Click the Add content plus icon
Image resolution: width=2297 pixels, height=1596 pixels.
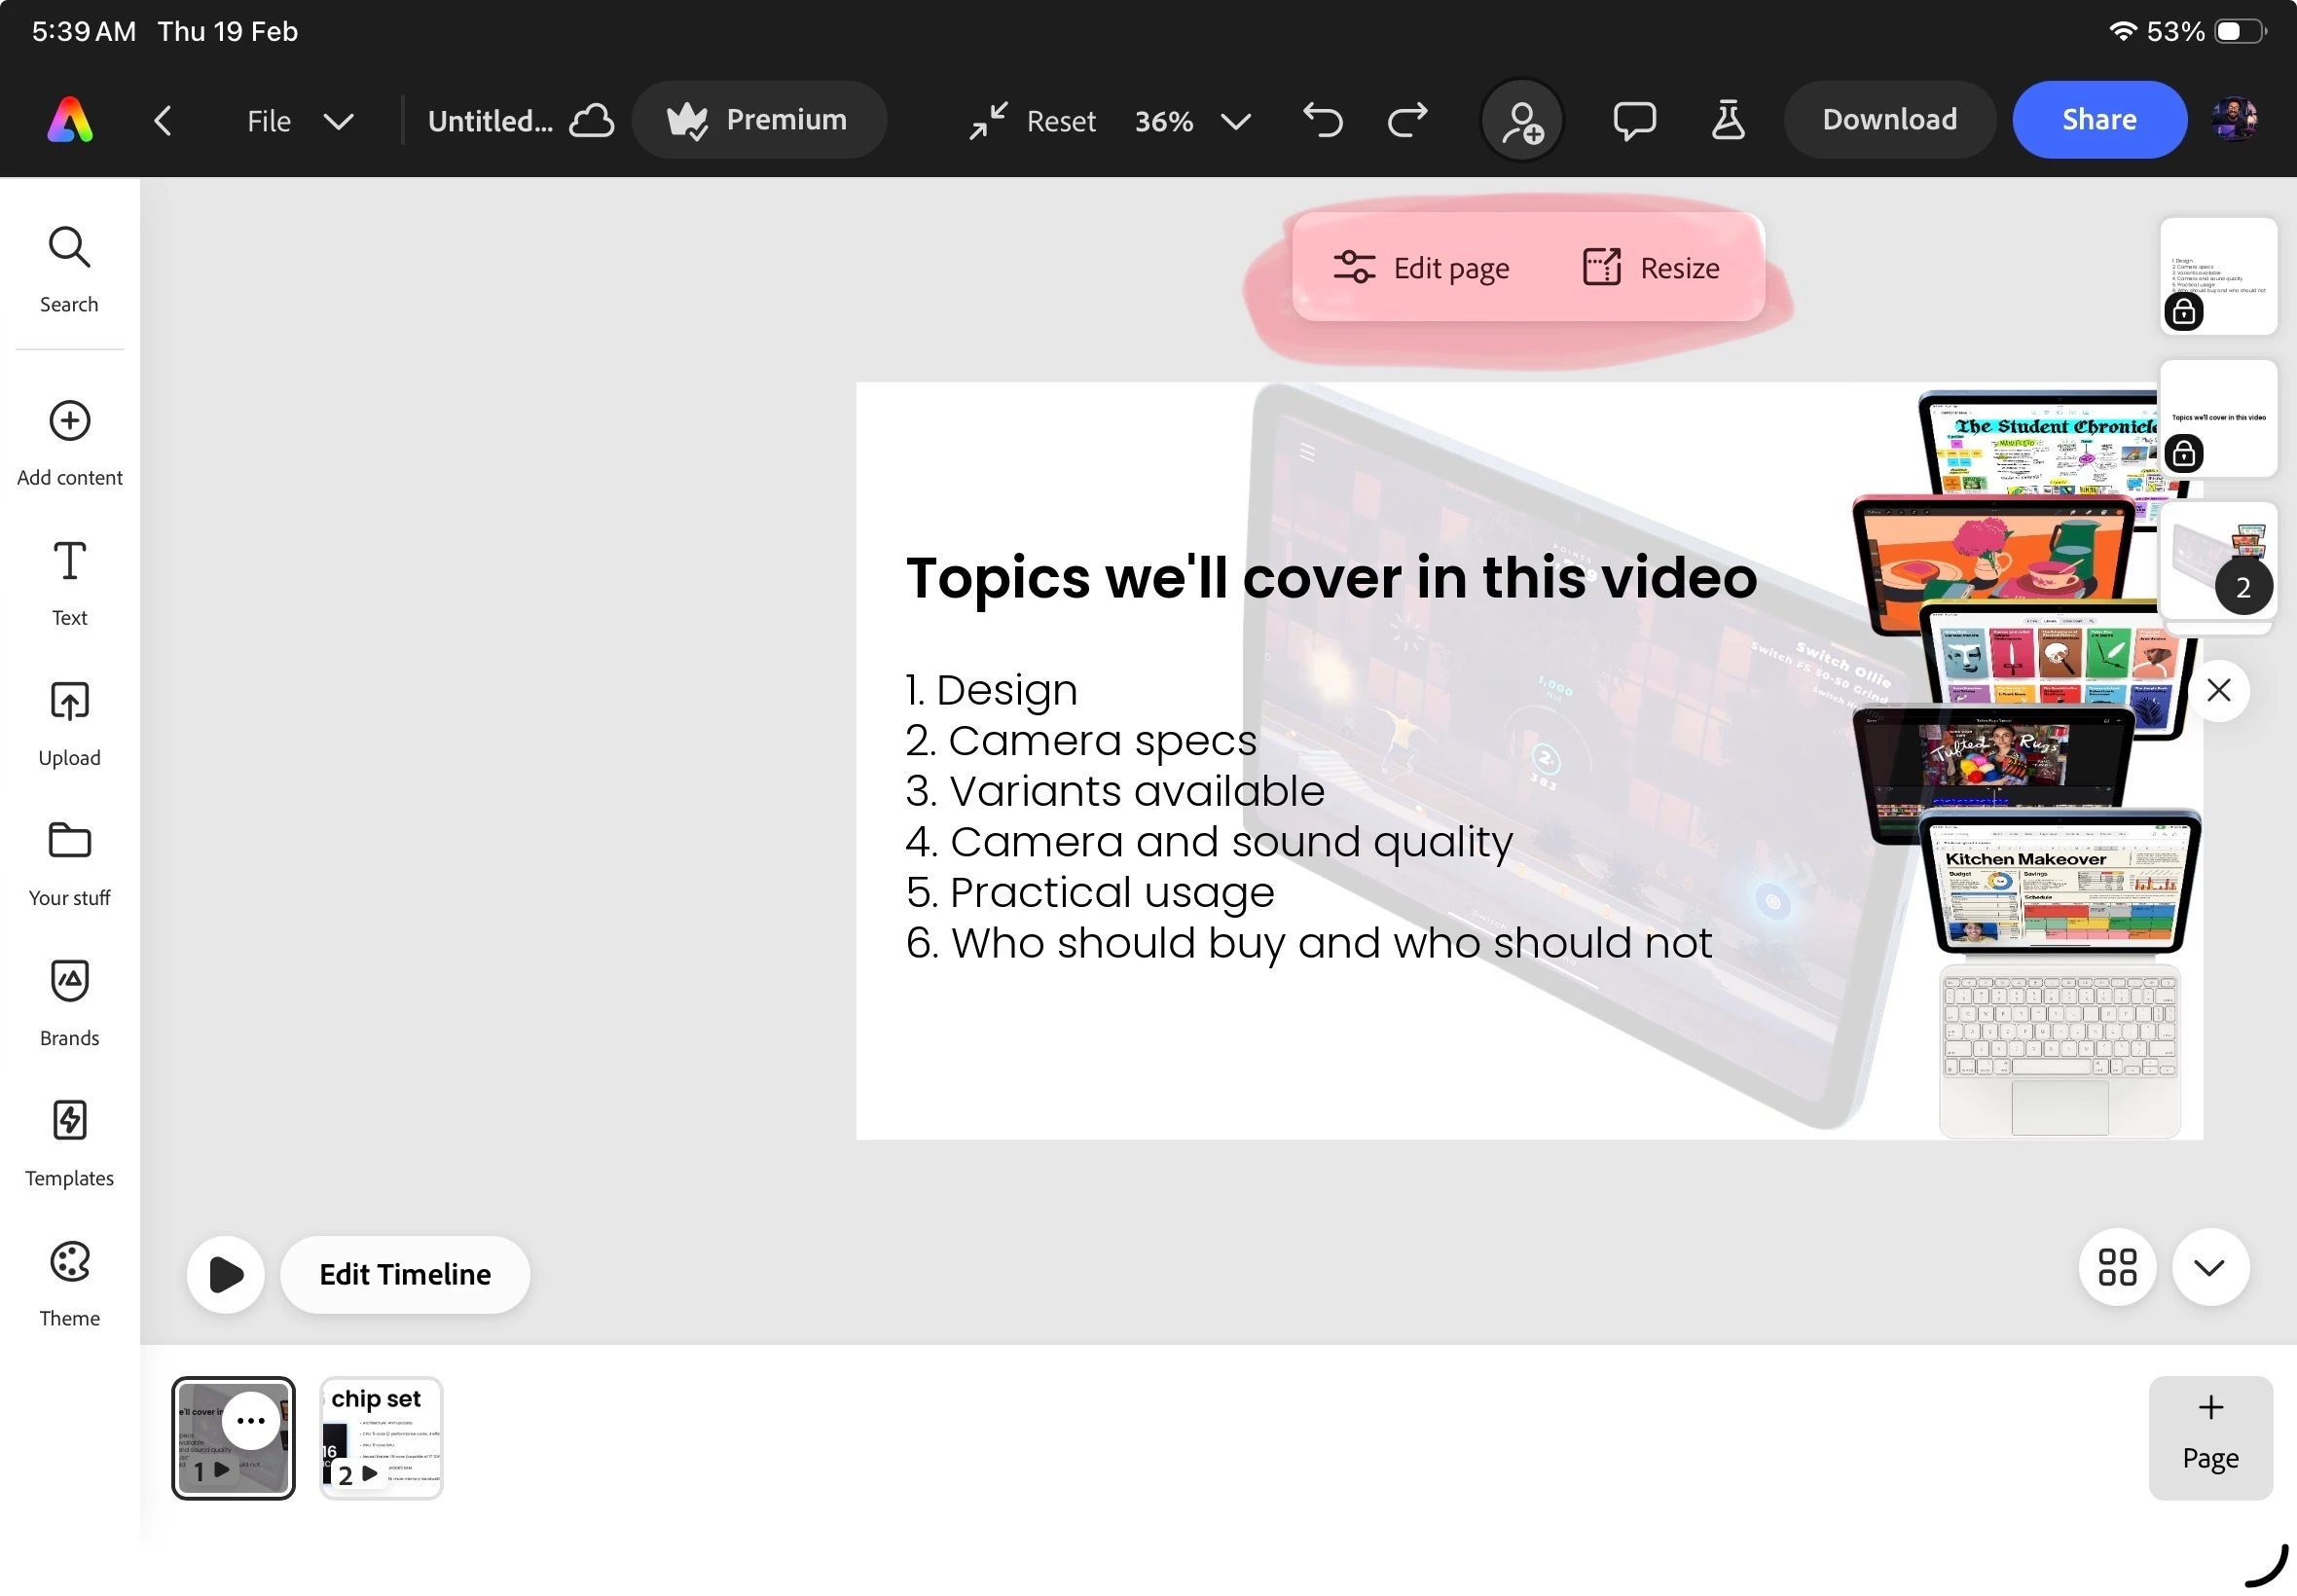(x=69, y=421)
